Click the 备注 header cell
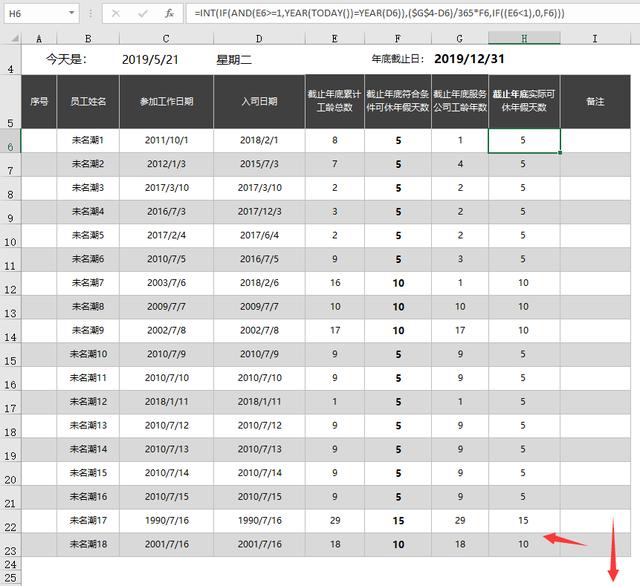This screenshot has width=640, height=586. (595, 102)
